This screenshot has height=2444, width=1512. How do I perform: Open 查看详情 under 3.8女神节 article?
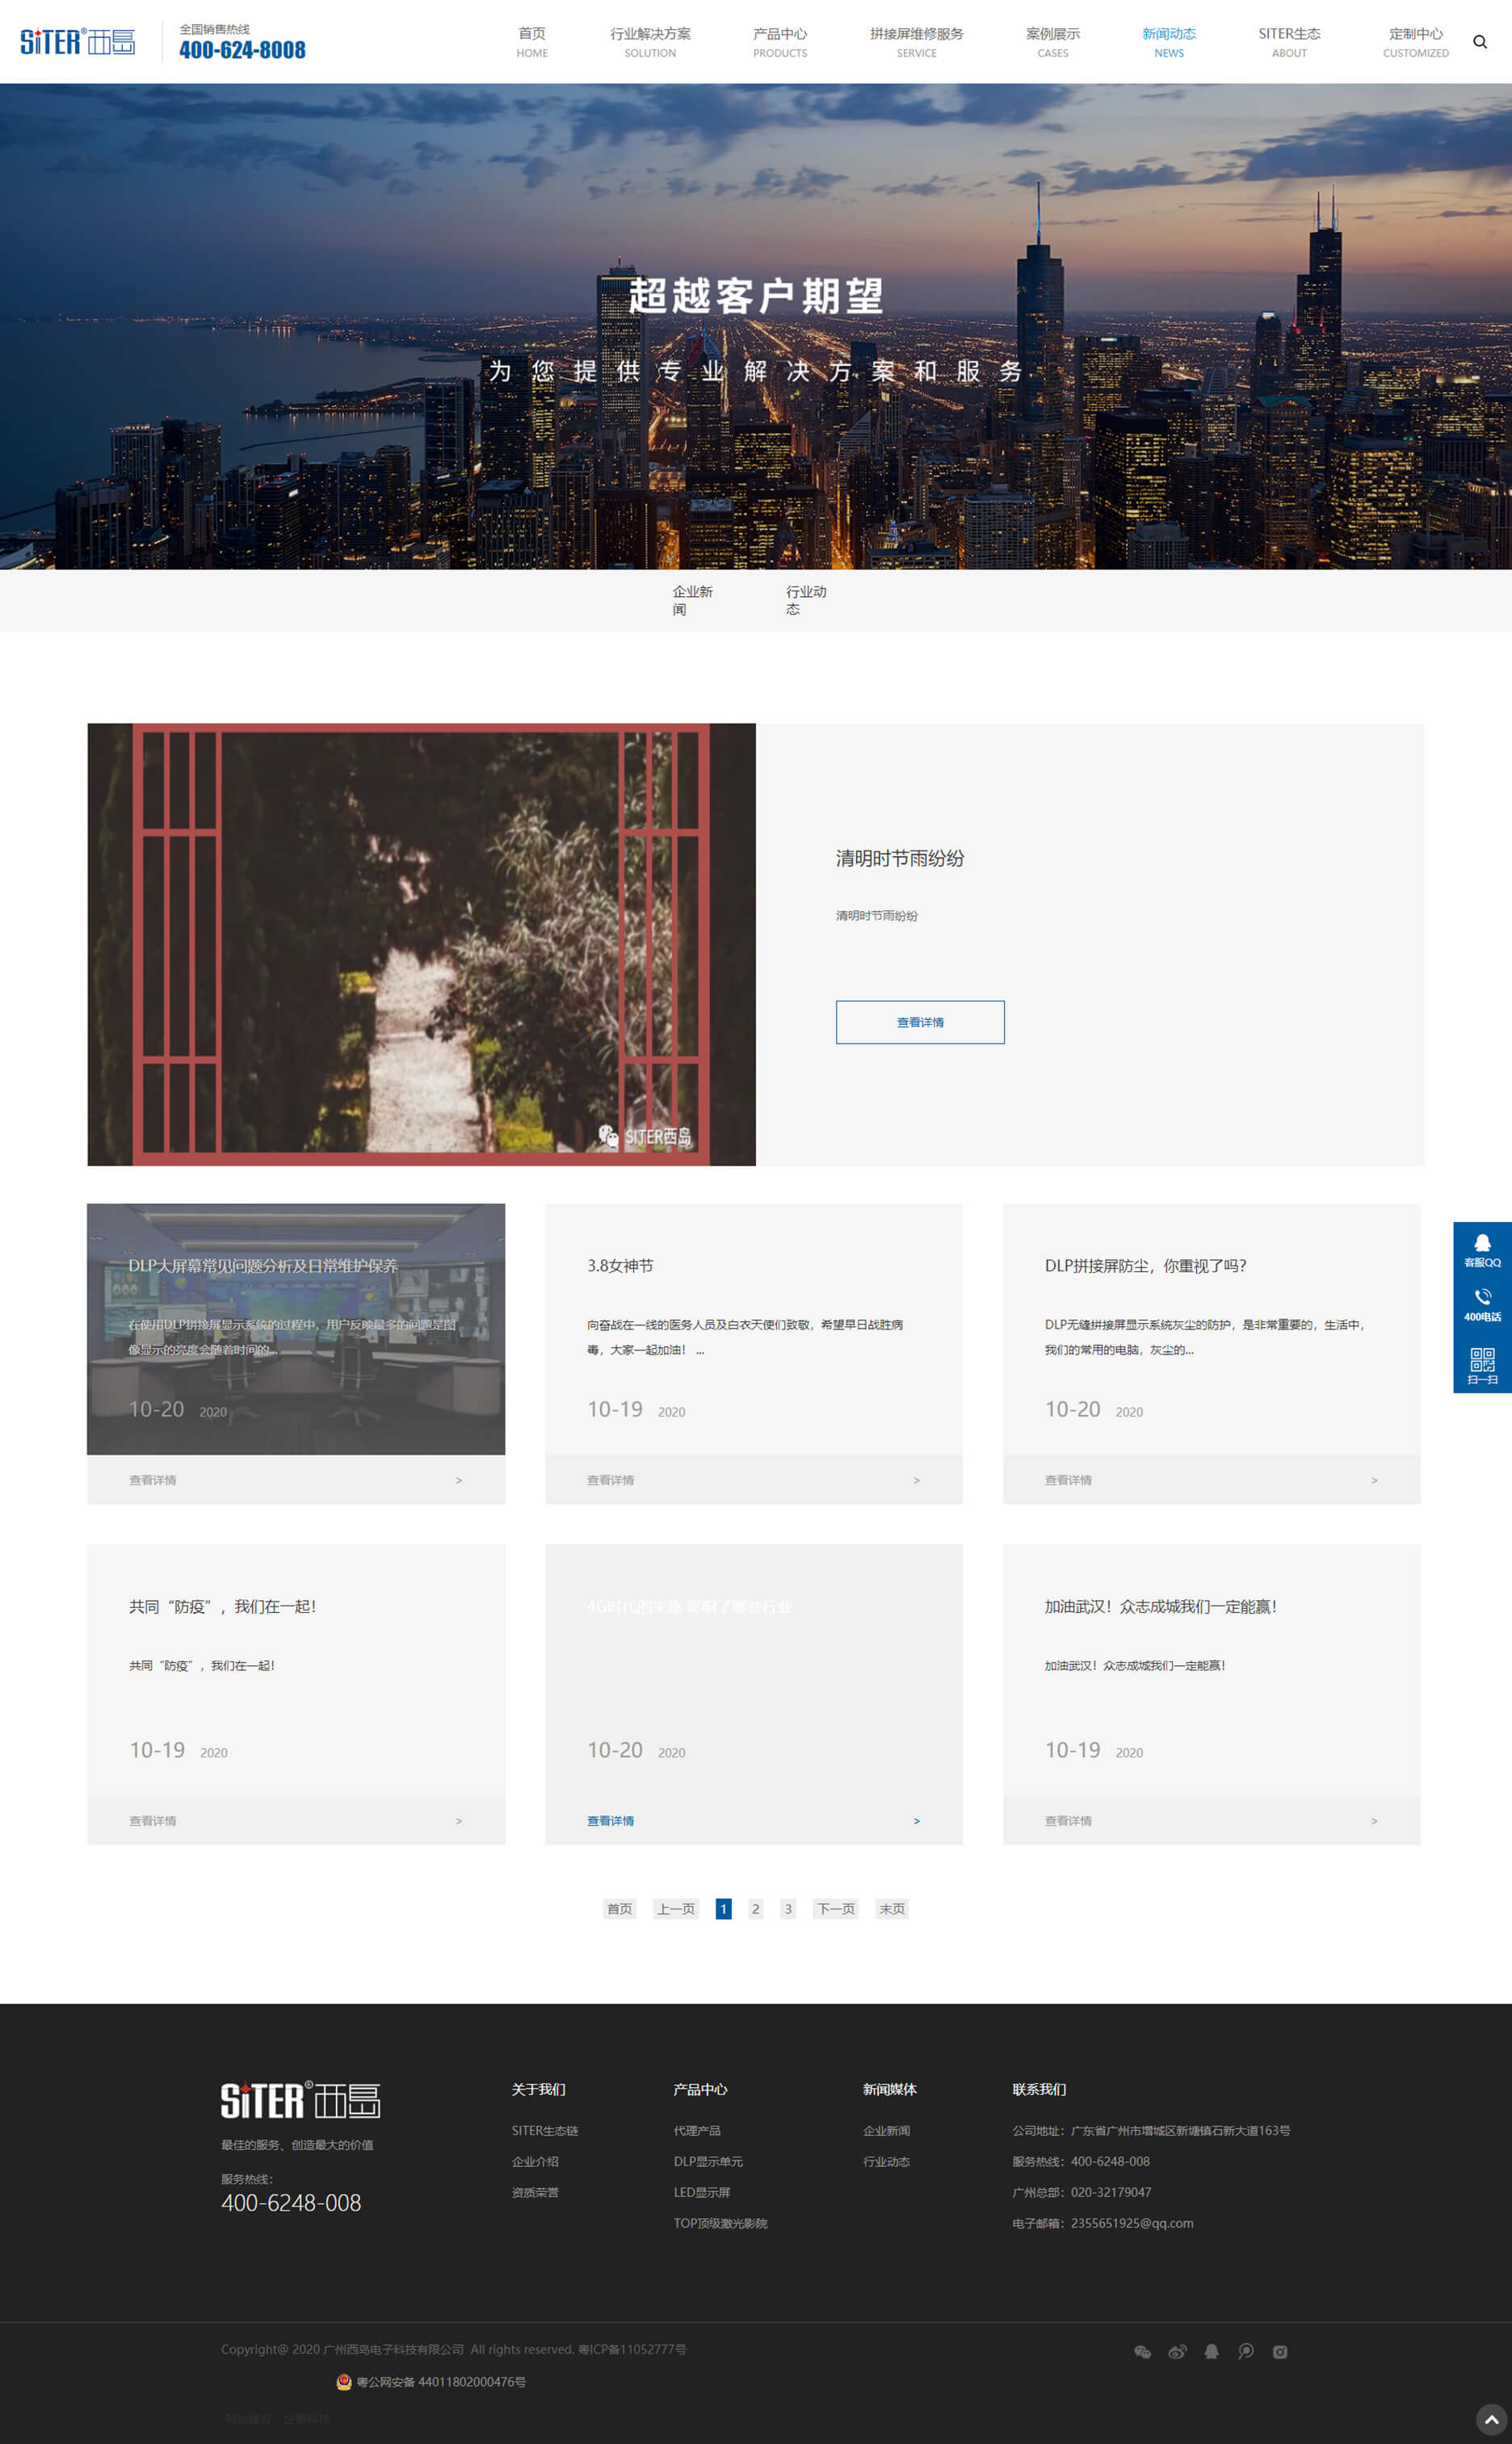click(x=610, y=1480)
